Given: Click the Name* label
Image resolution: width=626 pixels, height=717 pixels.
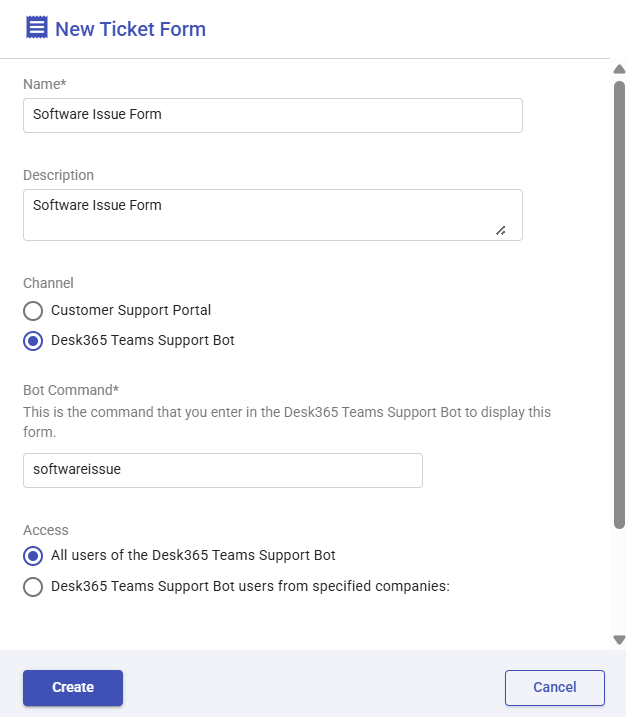Looking at the screenshot, I should [x=45, y=84].
